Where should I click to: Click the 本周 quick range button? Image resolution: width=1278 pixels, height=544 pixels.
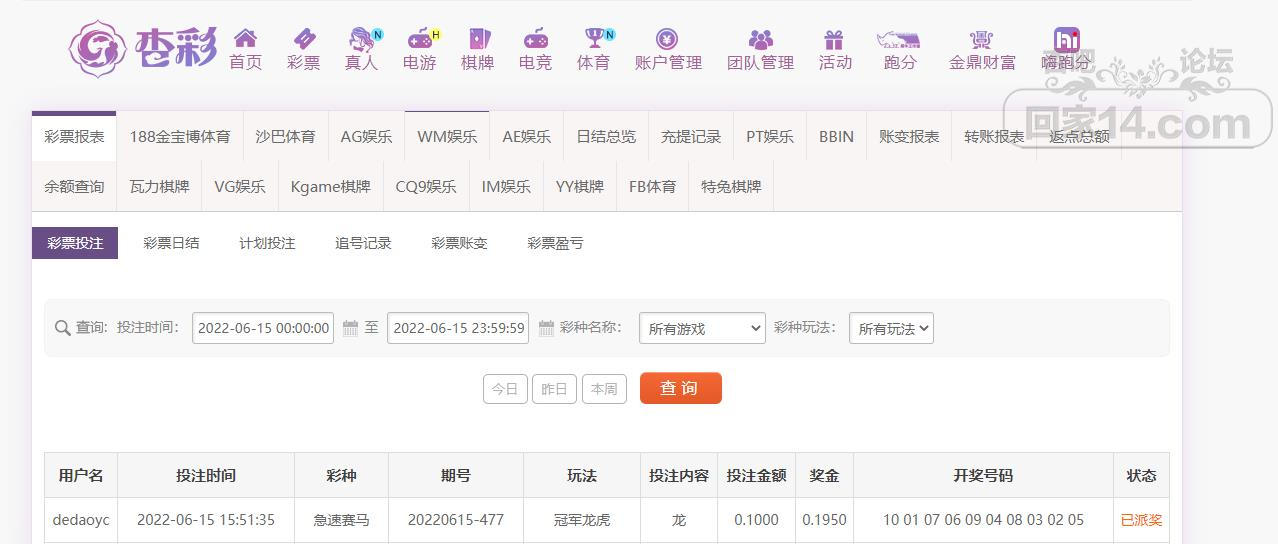click(x=604, y=389)
